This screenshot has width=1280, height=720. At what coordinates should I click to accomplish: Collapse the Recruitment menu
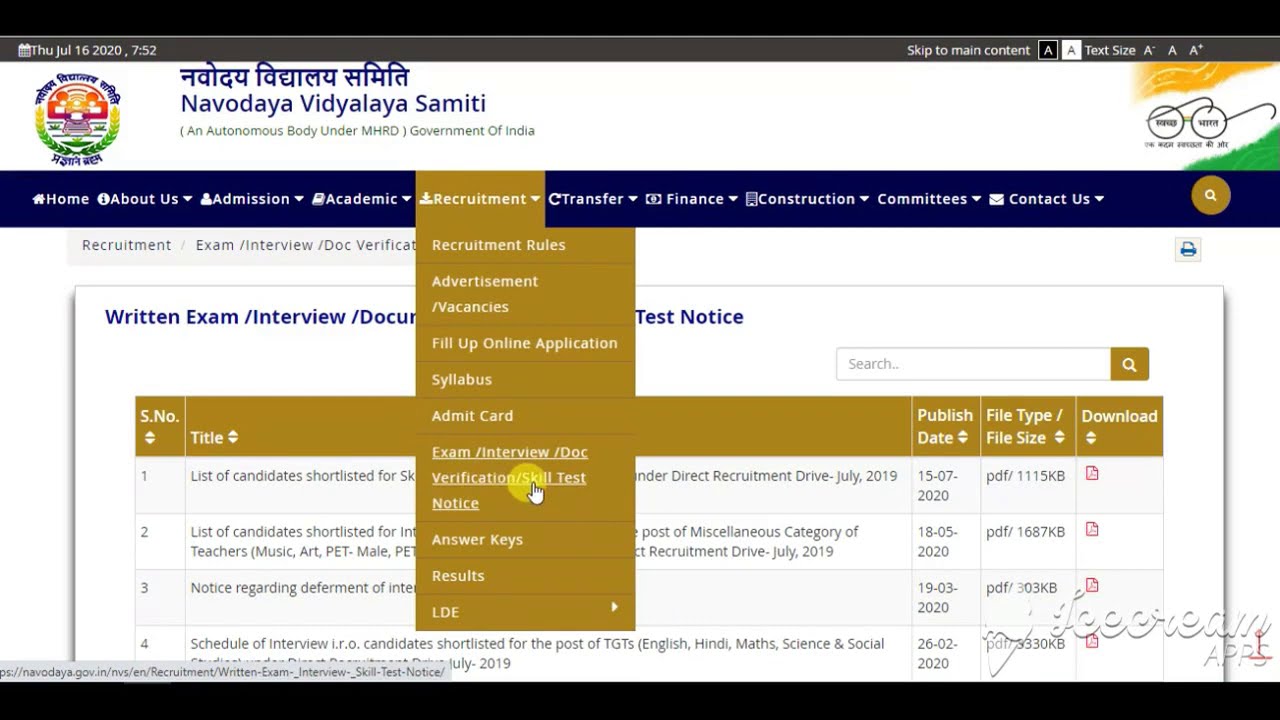480,199
